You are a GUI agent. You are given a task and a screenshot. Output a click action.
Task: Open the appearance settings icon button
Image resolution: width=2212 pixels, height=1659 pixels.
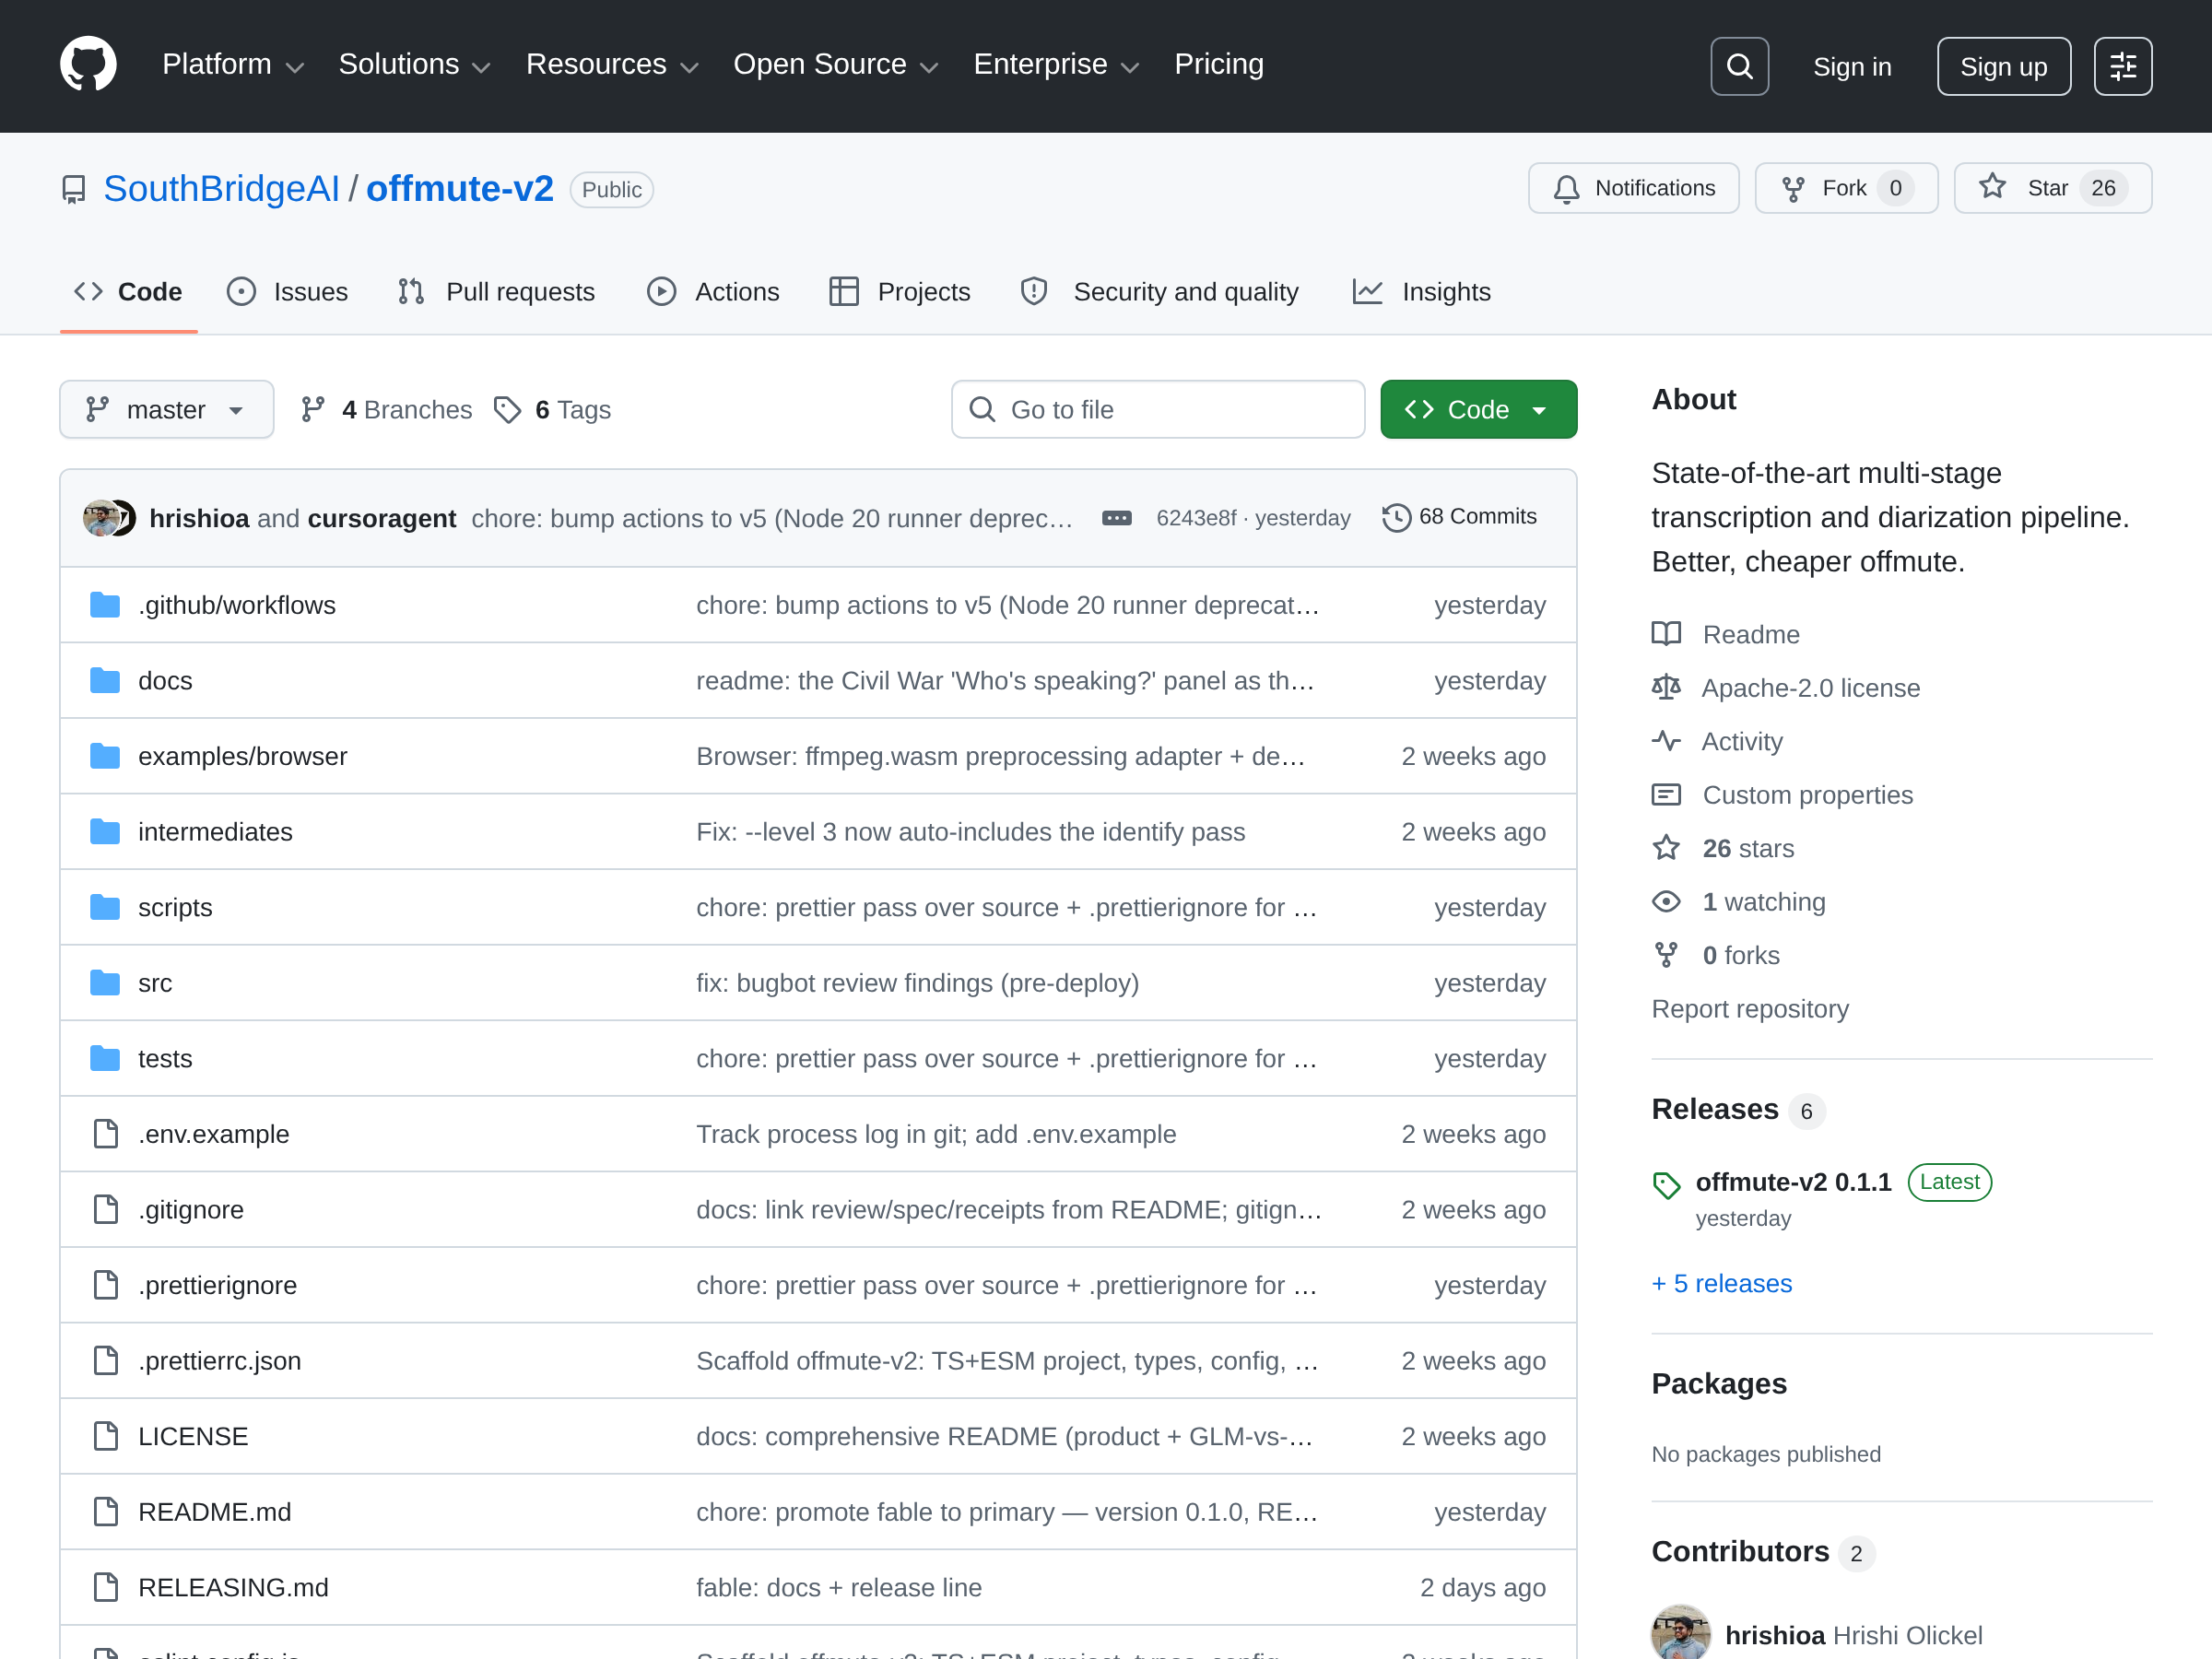click(x=2122, y=66)
